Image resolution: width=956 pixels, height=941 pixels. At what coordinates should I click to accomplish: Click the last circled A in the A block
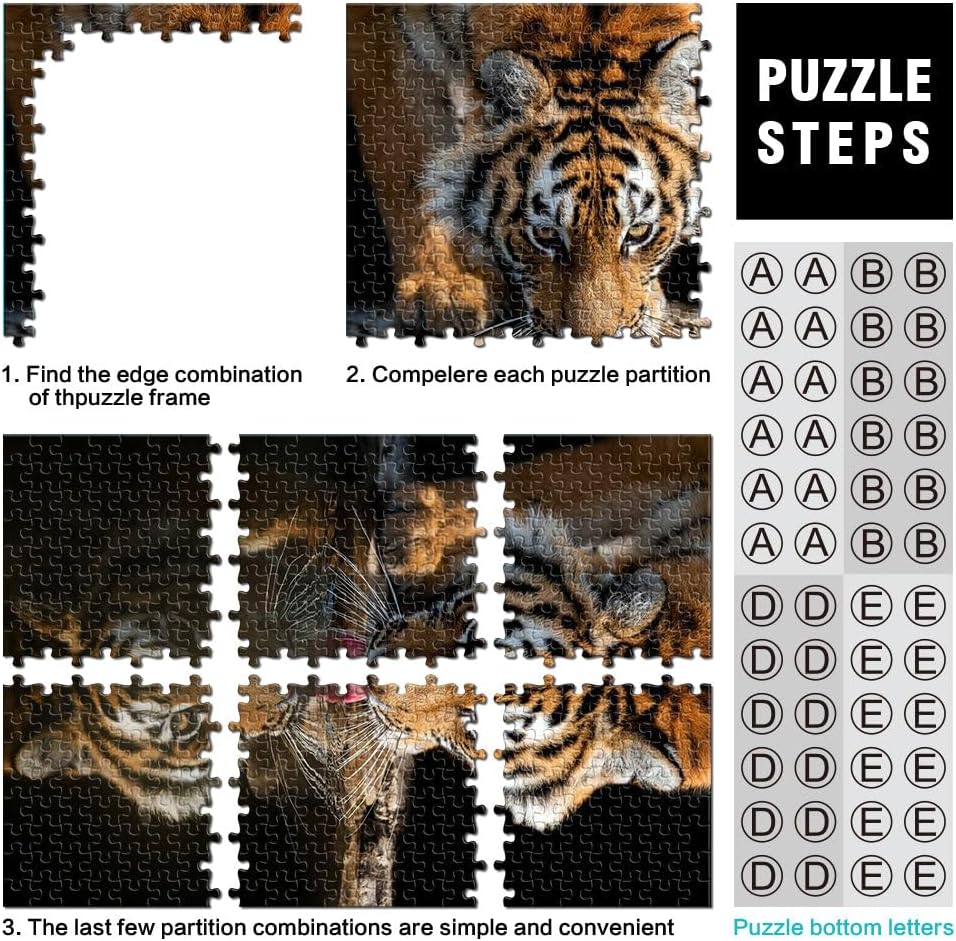coord(815,543)
